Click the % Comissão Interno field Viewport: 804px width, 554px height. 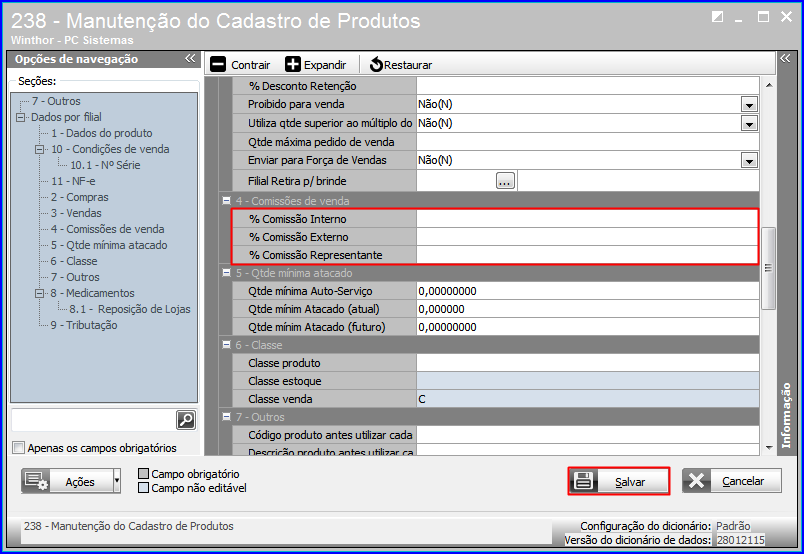[587, 219]
